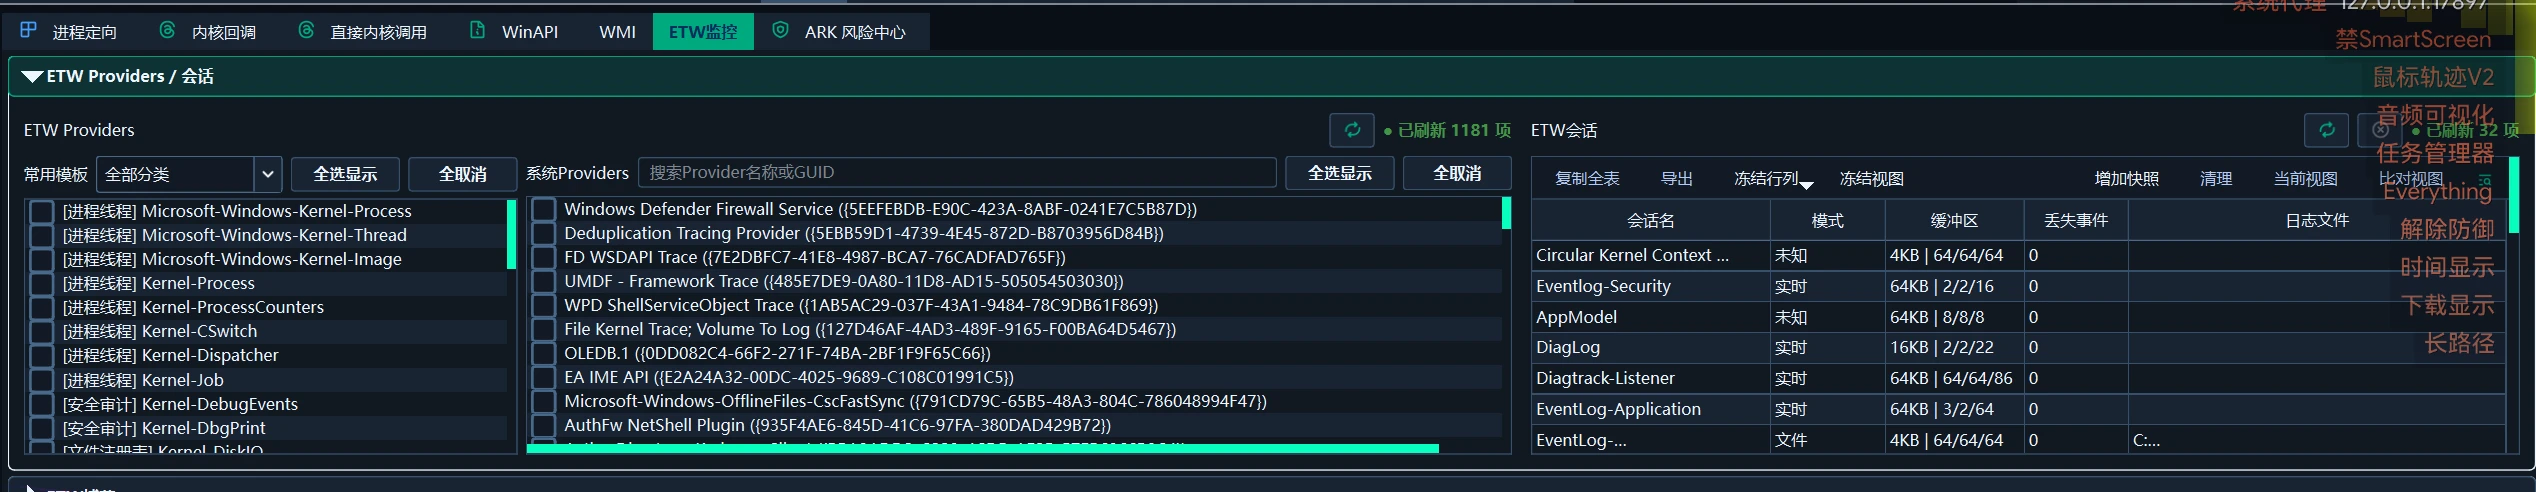
Task: Open the 内核回调 tab
Action: [208, 32]
